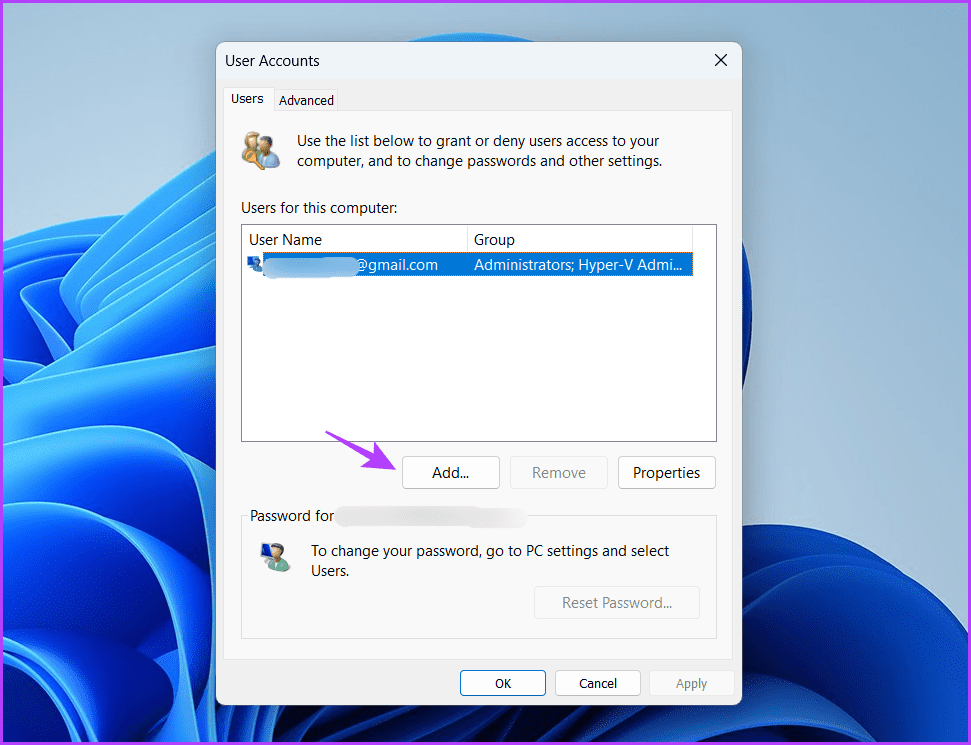The width and height of the screenshot is (971, 745).
Task: Click the single user icon in the password section
Action: [x=276, y=558]
